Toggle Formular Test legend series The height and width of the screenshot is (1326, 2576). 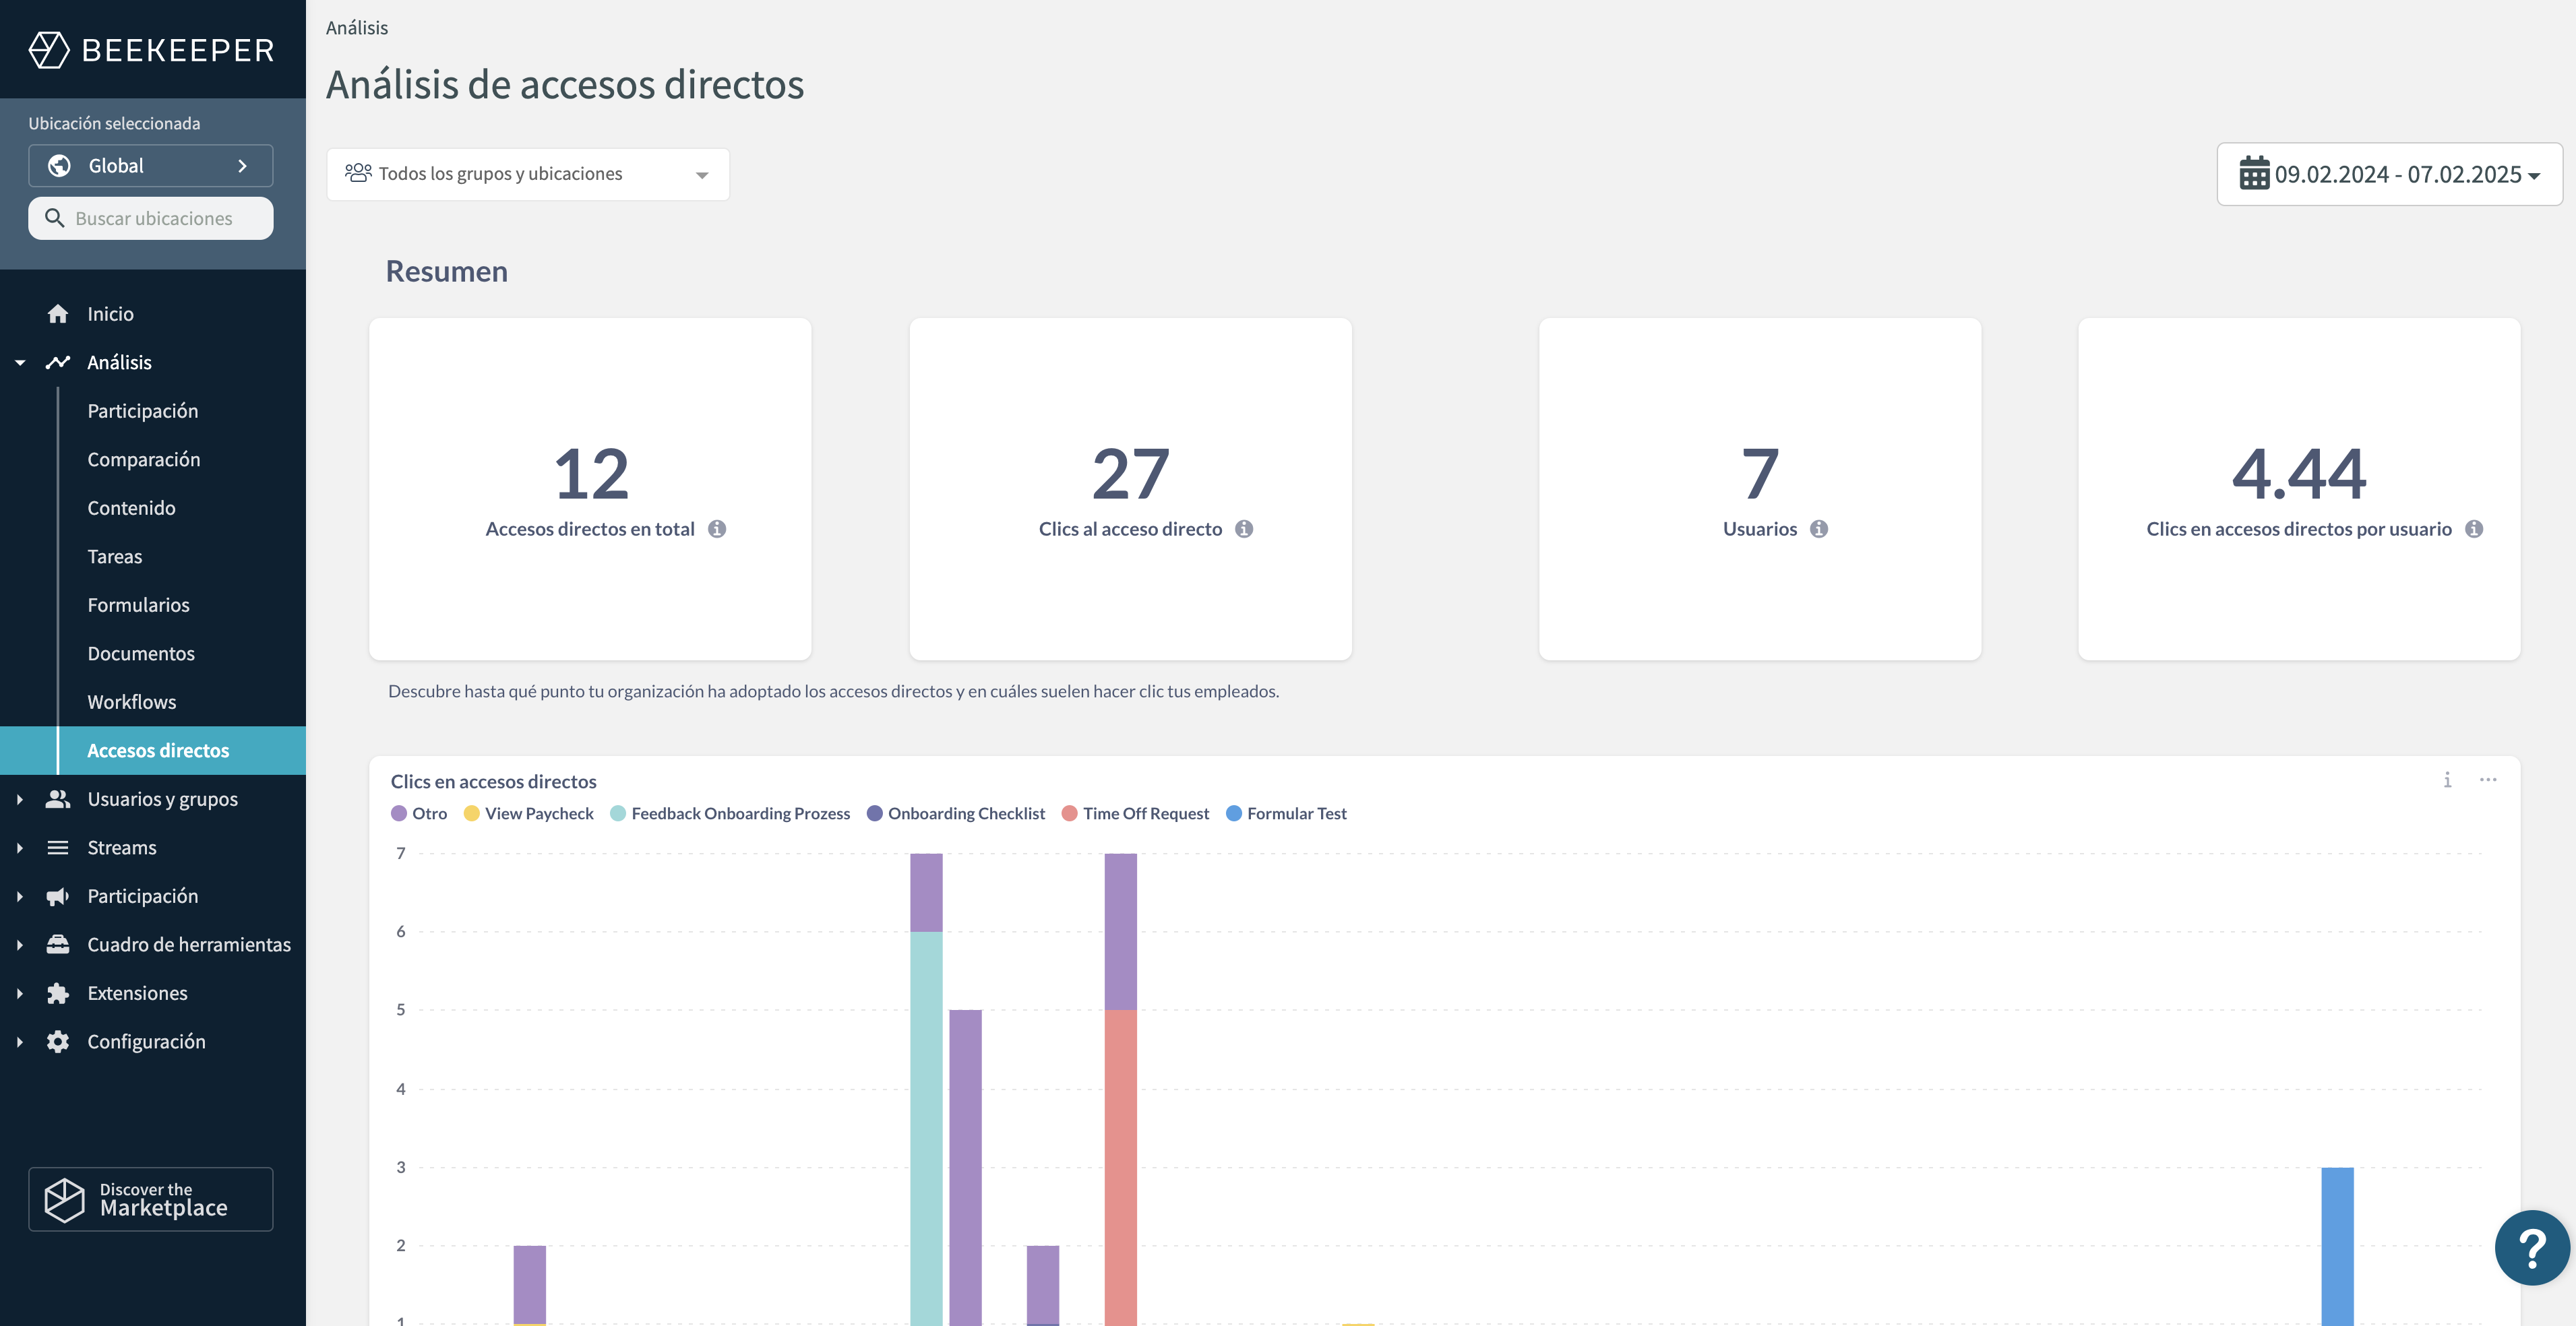(x=1286, y=814)
